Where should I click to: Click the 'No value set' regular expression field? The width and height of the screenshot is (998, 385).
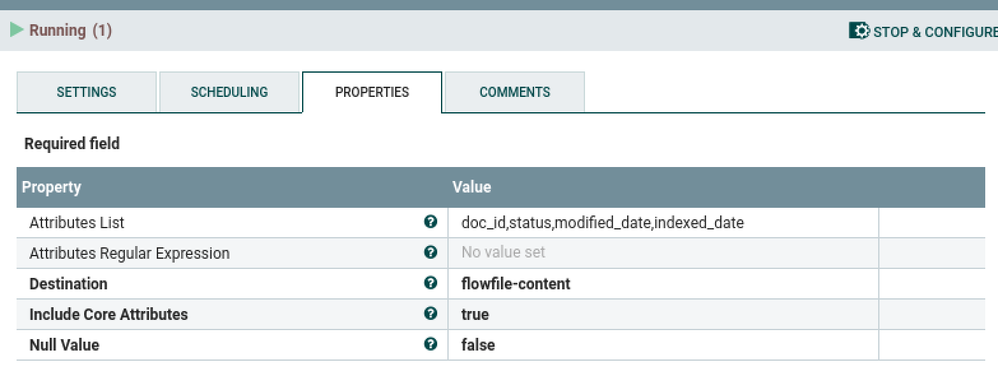coord(503,252)
